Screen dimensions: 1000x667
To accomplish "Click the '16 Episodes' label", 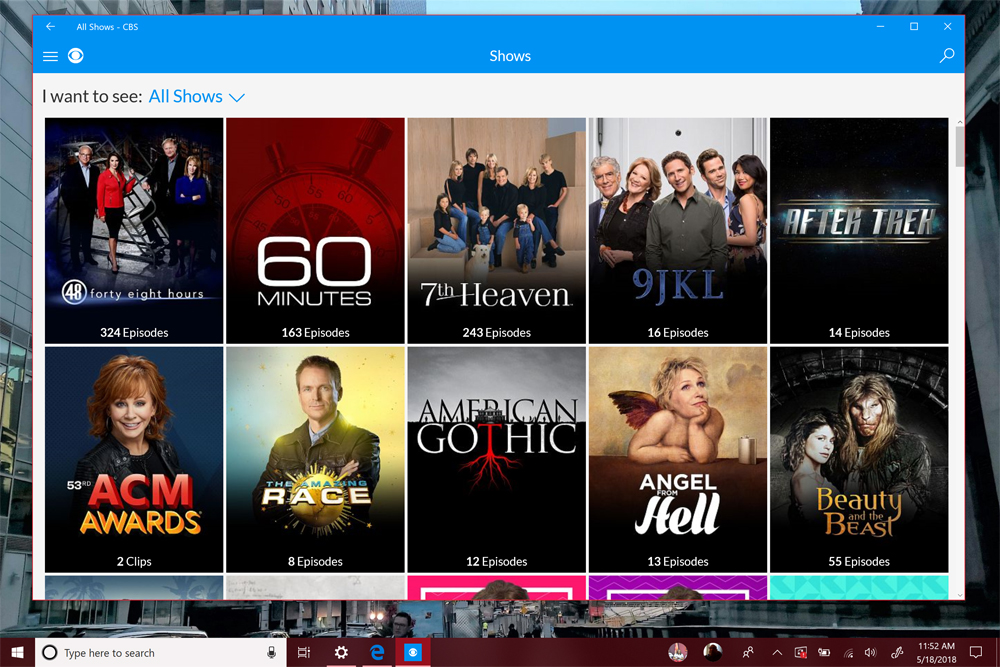I will click(677, 333).
